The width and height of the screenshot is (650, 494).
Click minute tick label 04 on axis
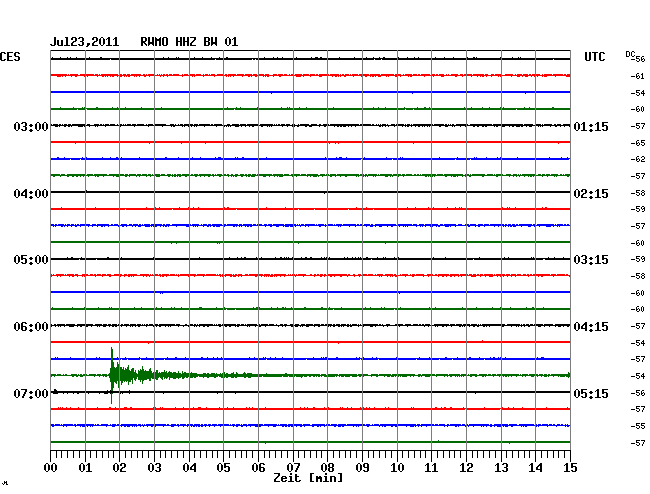(x=189, y=468)
